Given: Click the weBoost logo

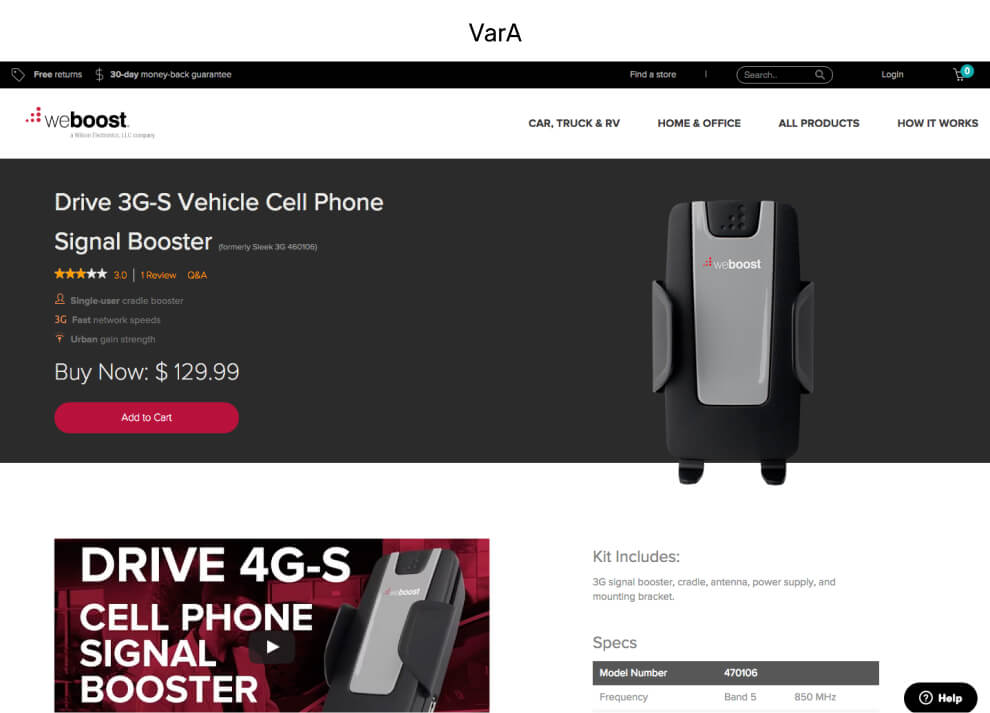Looking at the screenshot, I should pos(89,123).
